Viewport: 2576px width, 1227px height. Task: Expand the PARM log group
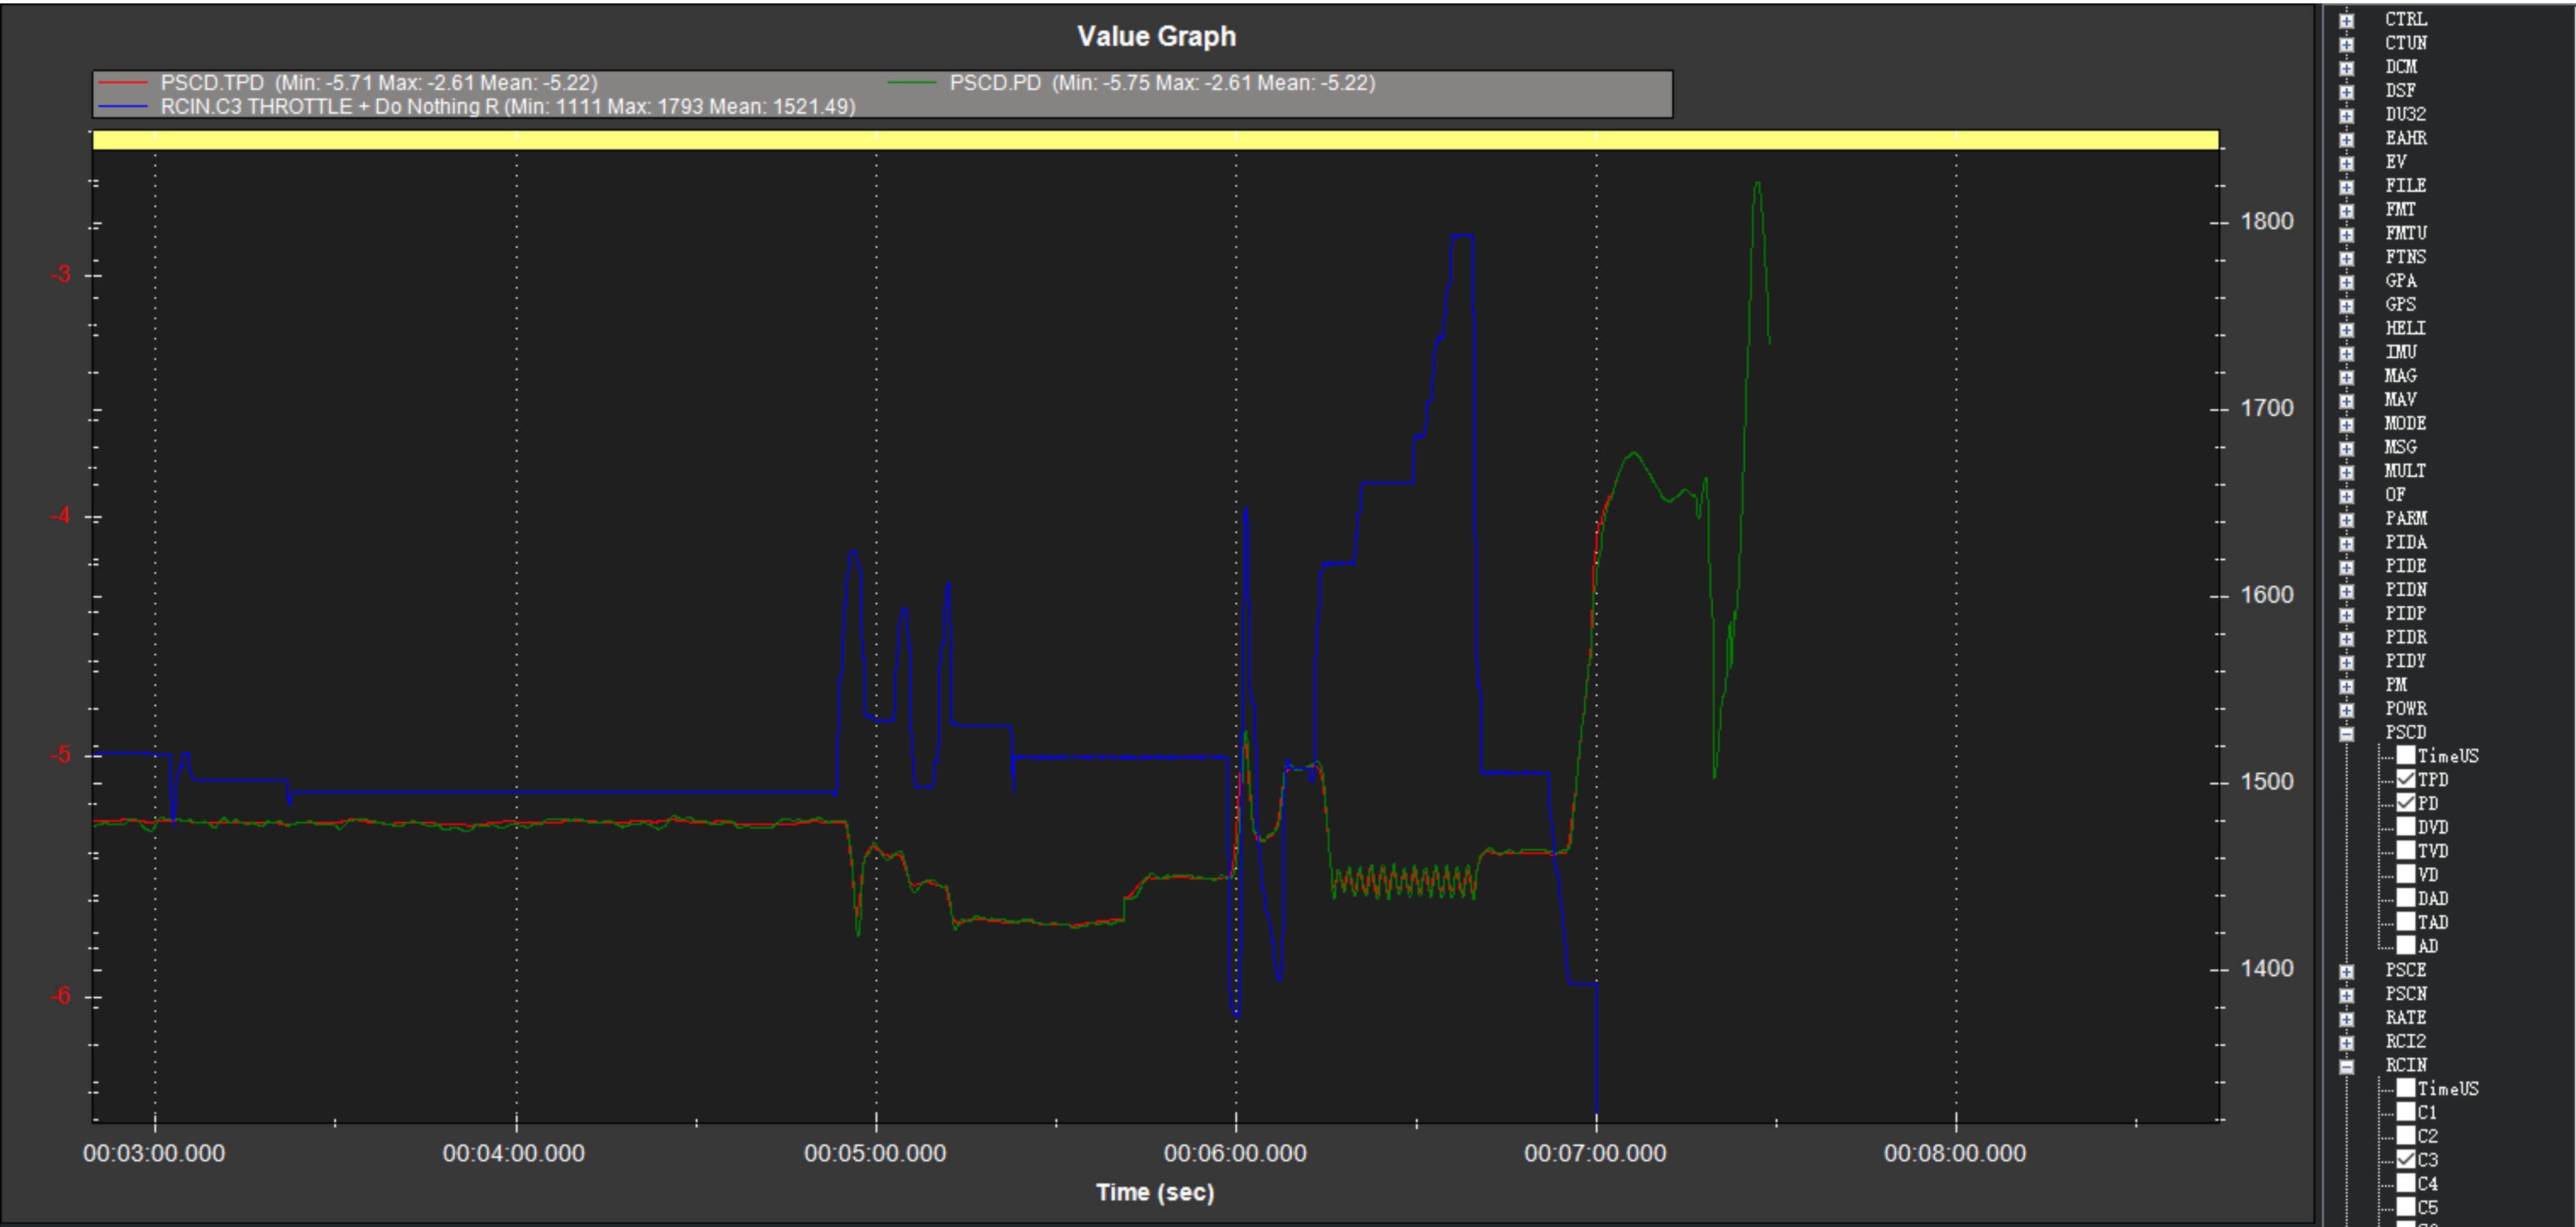coord(2347,519)
